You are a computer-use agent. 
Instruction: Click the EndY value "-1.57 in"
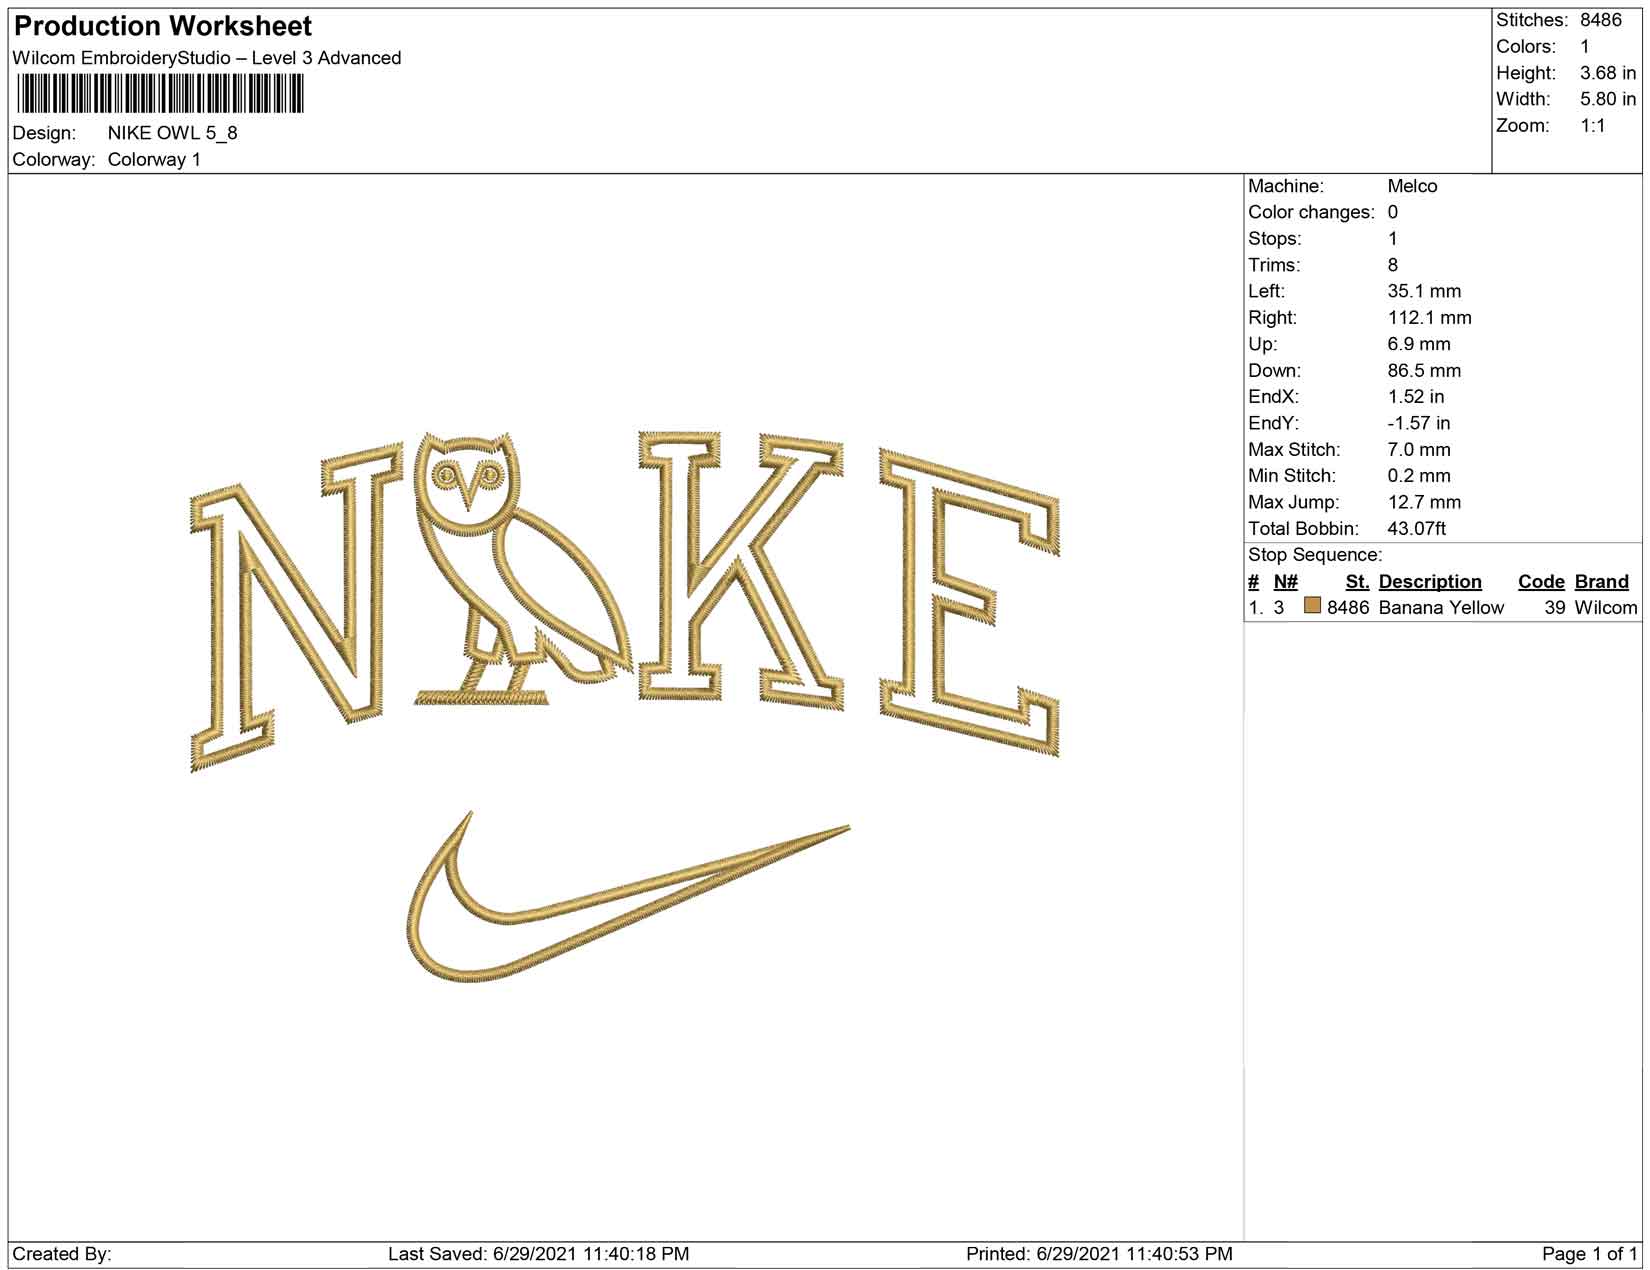(1419, 423)
